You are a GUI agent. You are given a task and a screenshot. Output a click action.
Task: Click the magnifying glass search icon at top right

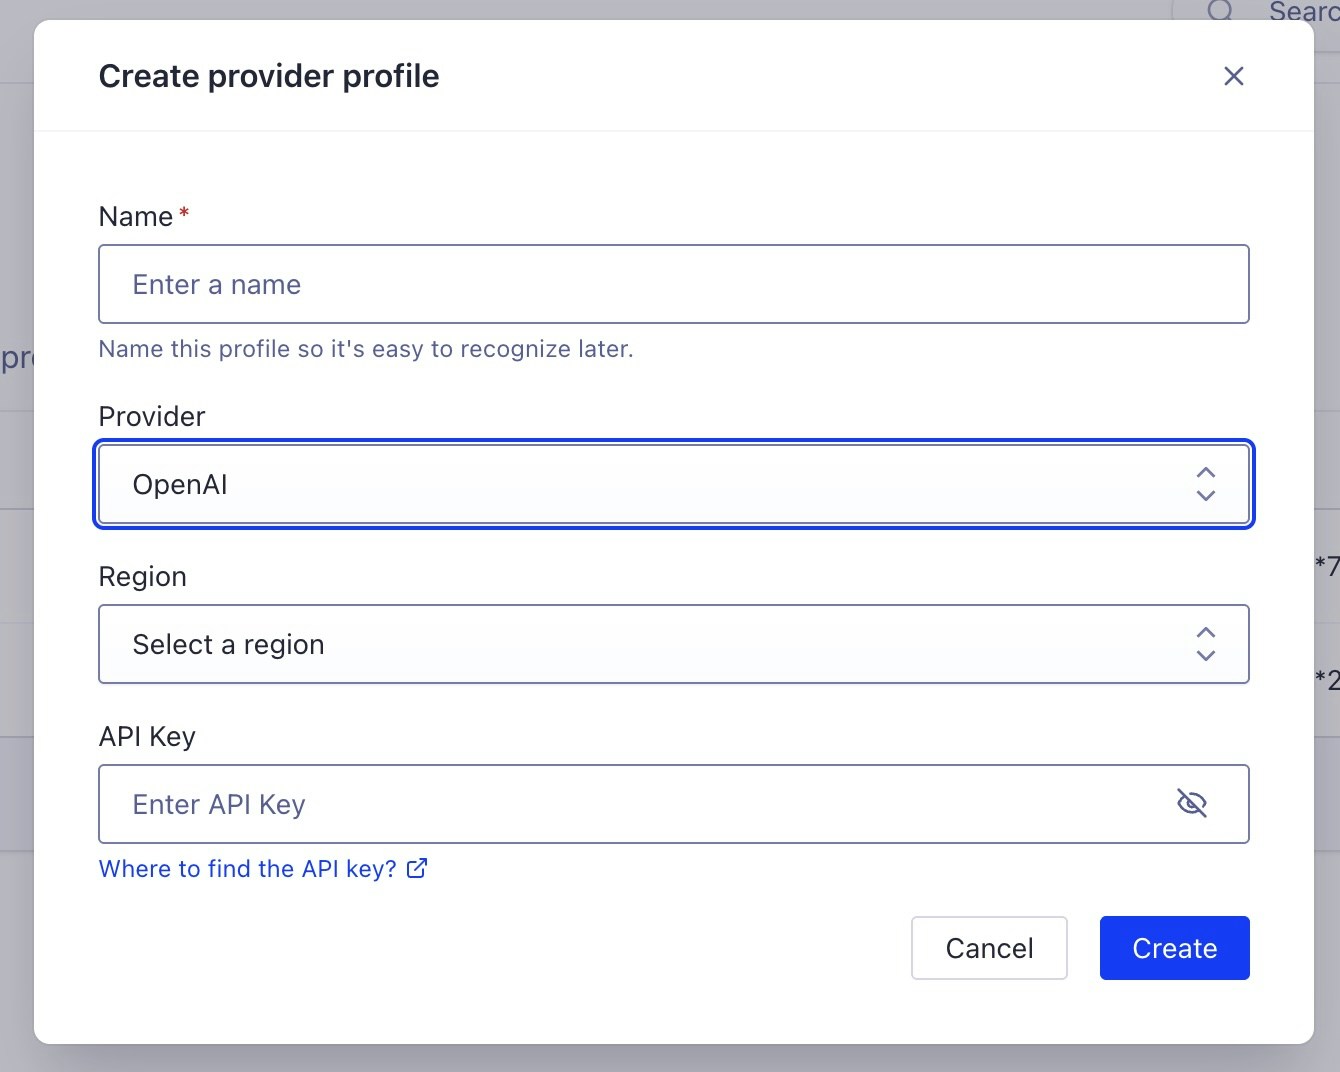click(x=1220, y=12)
